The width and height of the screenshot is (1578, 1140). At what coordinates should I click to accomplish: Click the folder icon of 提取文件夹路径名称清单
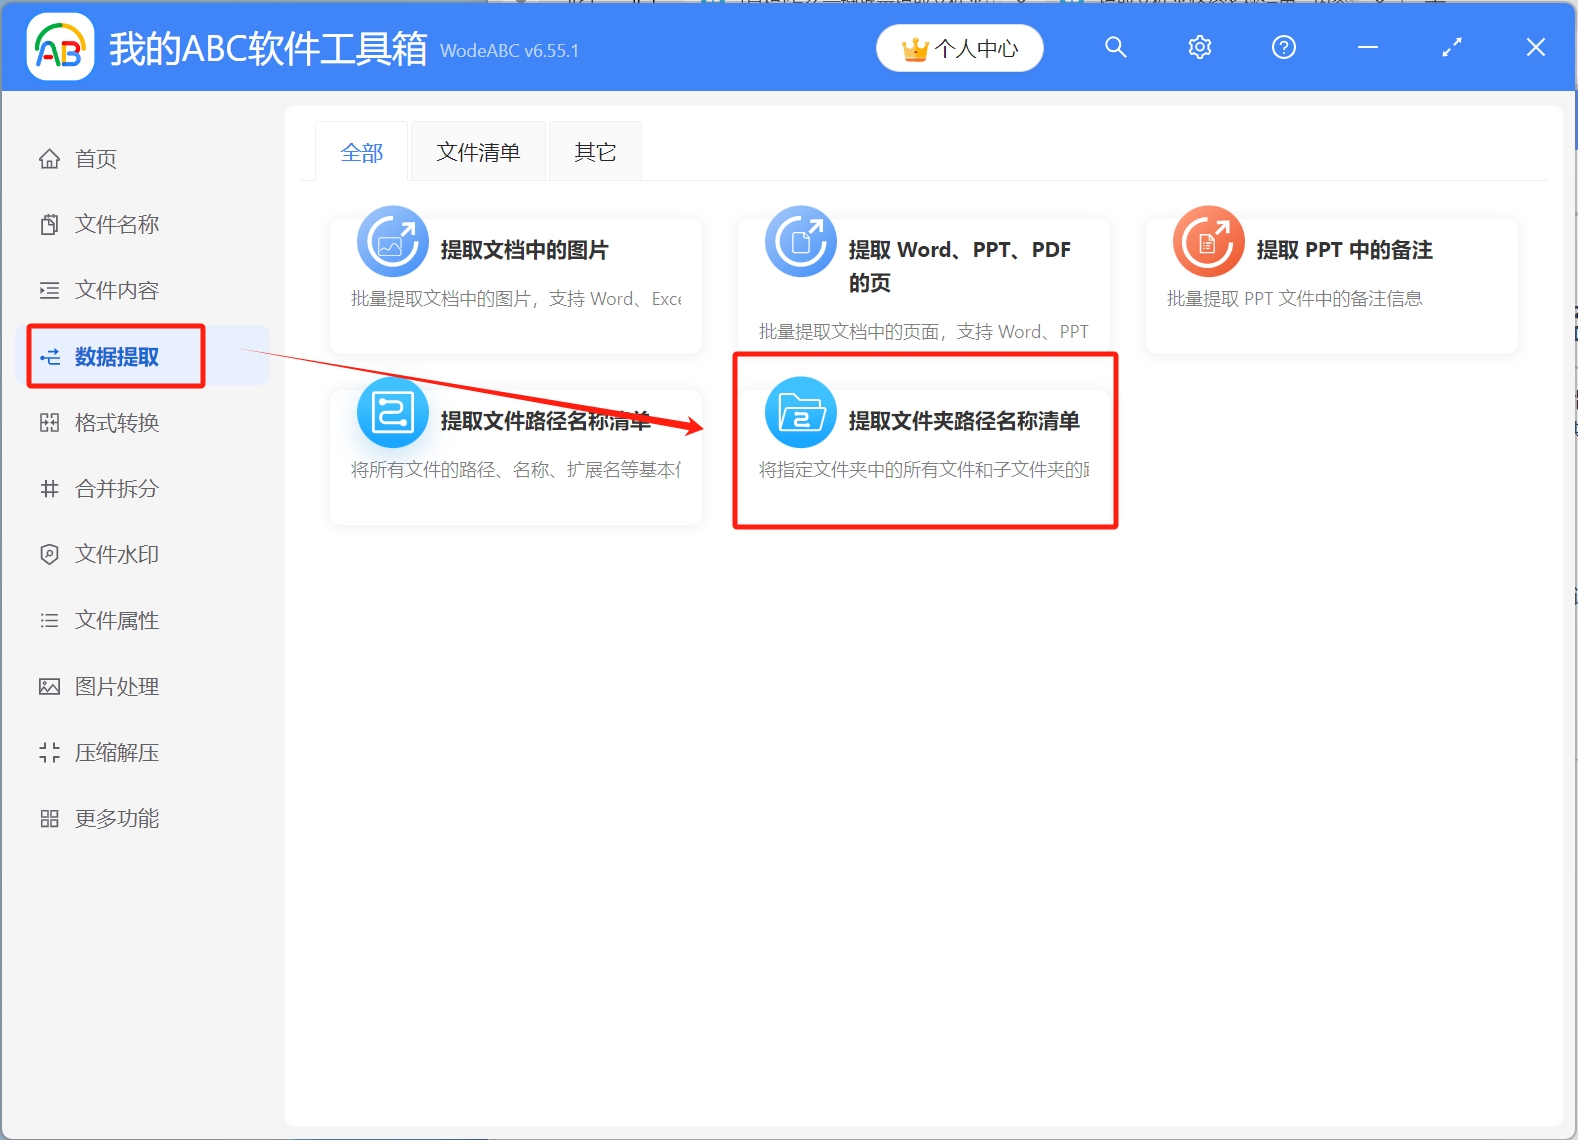(x=801, y=412)
